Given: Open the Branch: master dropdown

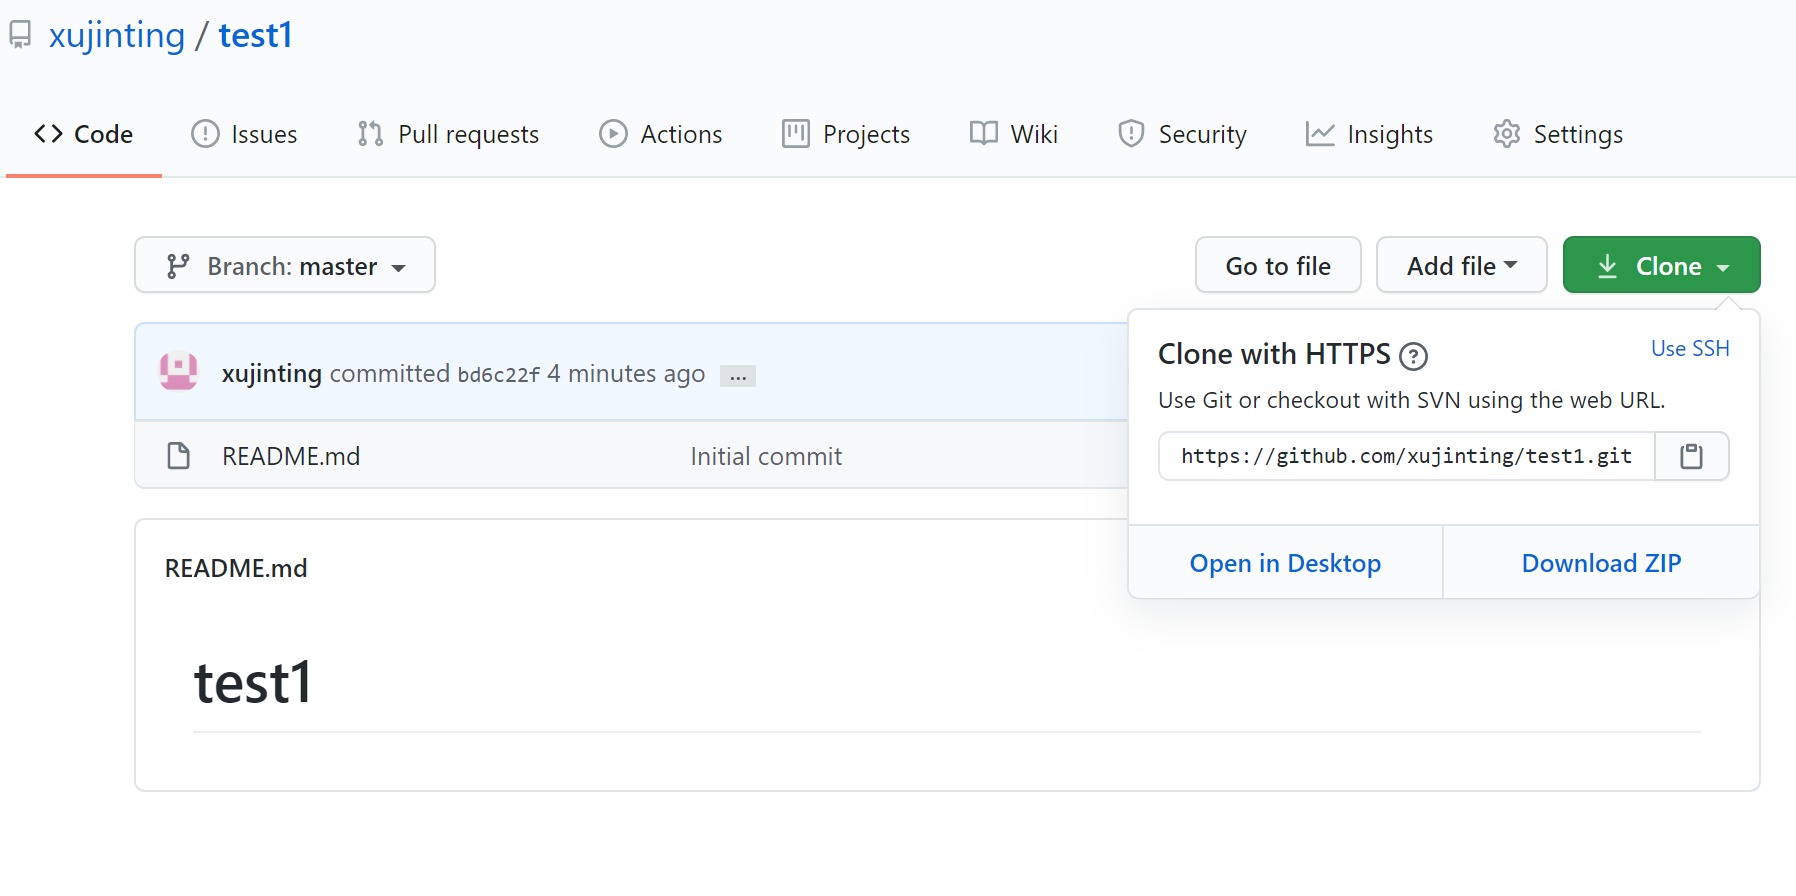Looking at the screenshot, I should [285, 265].
